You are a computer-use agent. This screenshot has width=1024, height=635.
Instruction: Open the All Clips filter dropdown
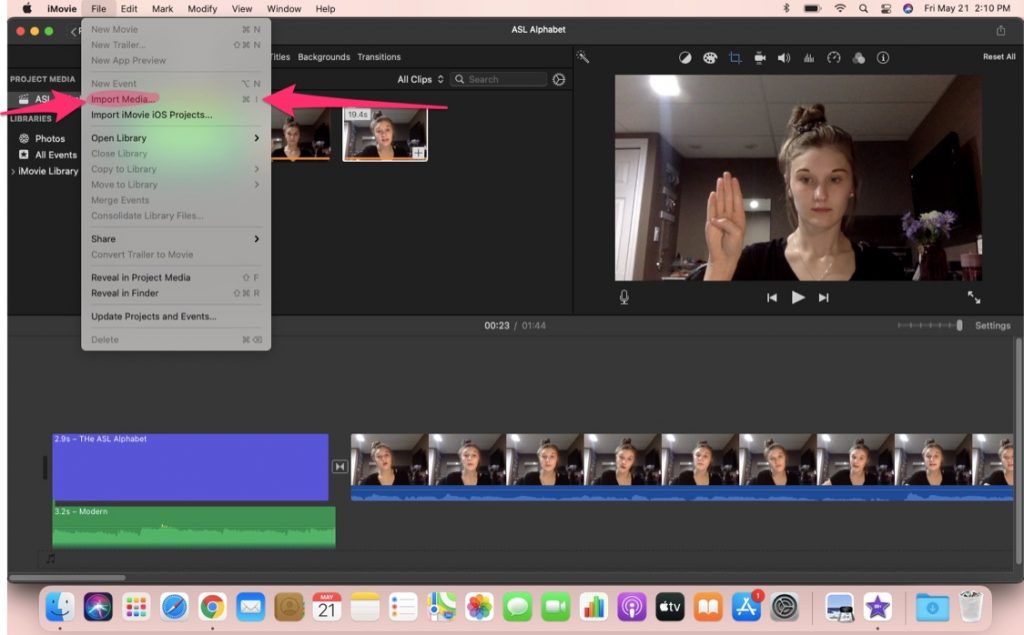click(421, 79)
